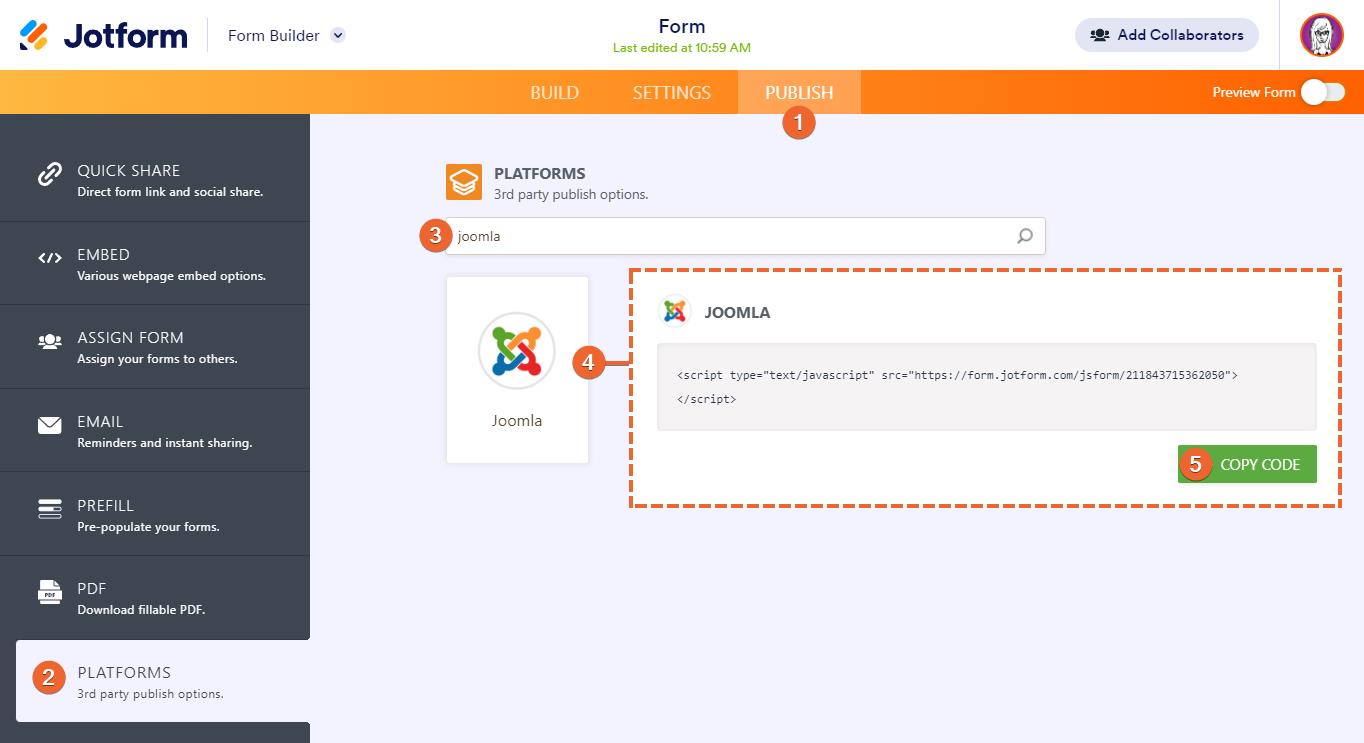
Task: Go to the Prefill sidebar section
Action: click(155, 515)
